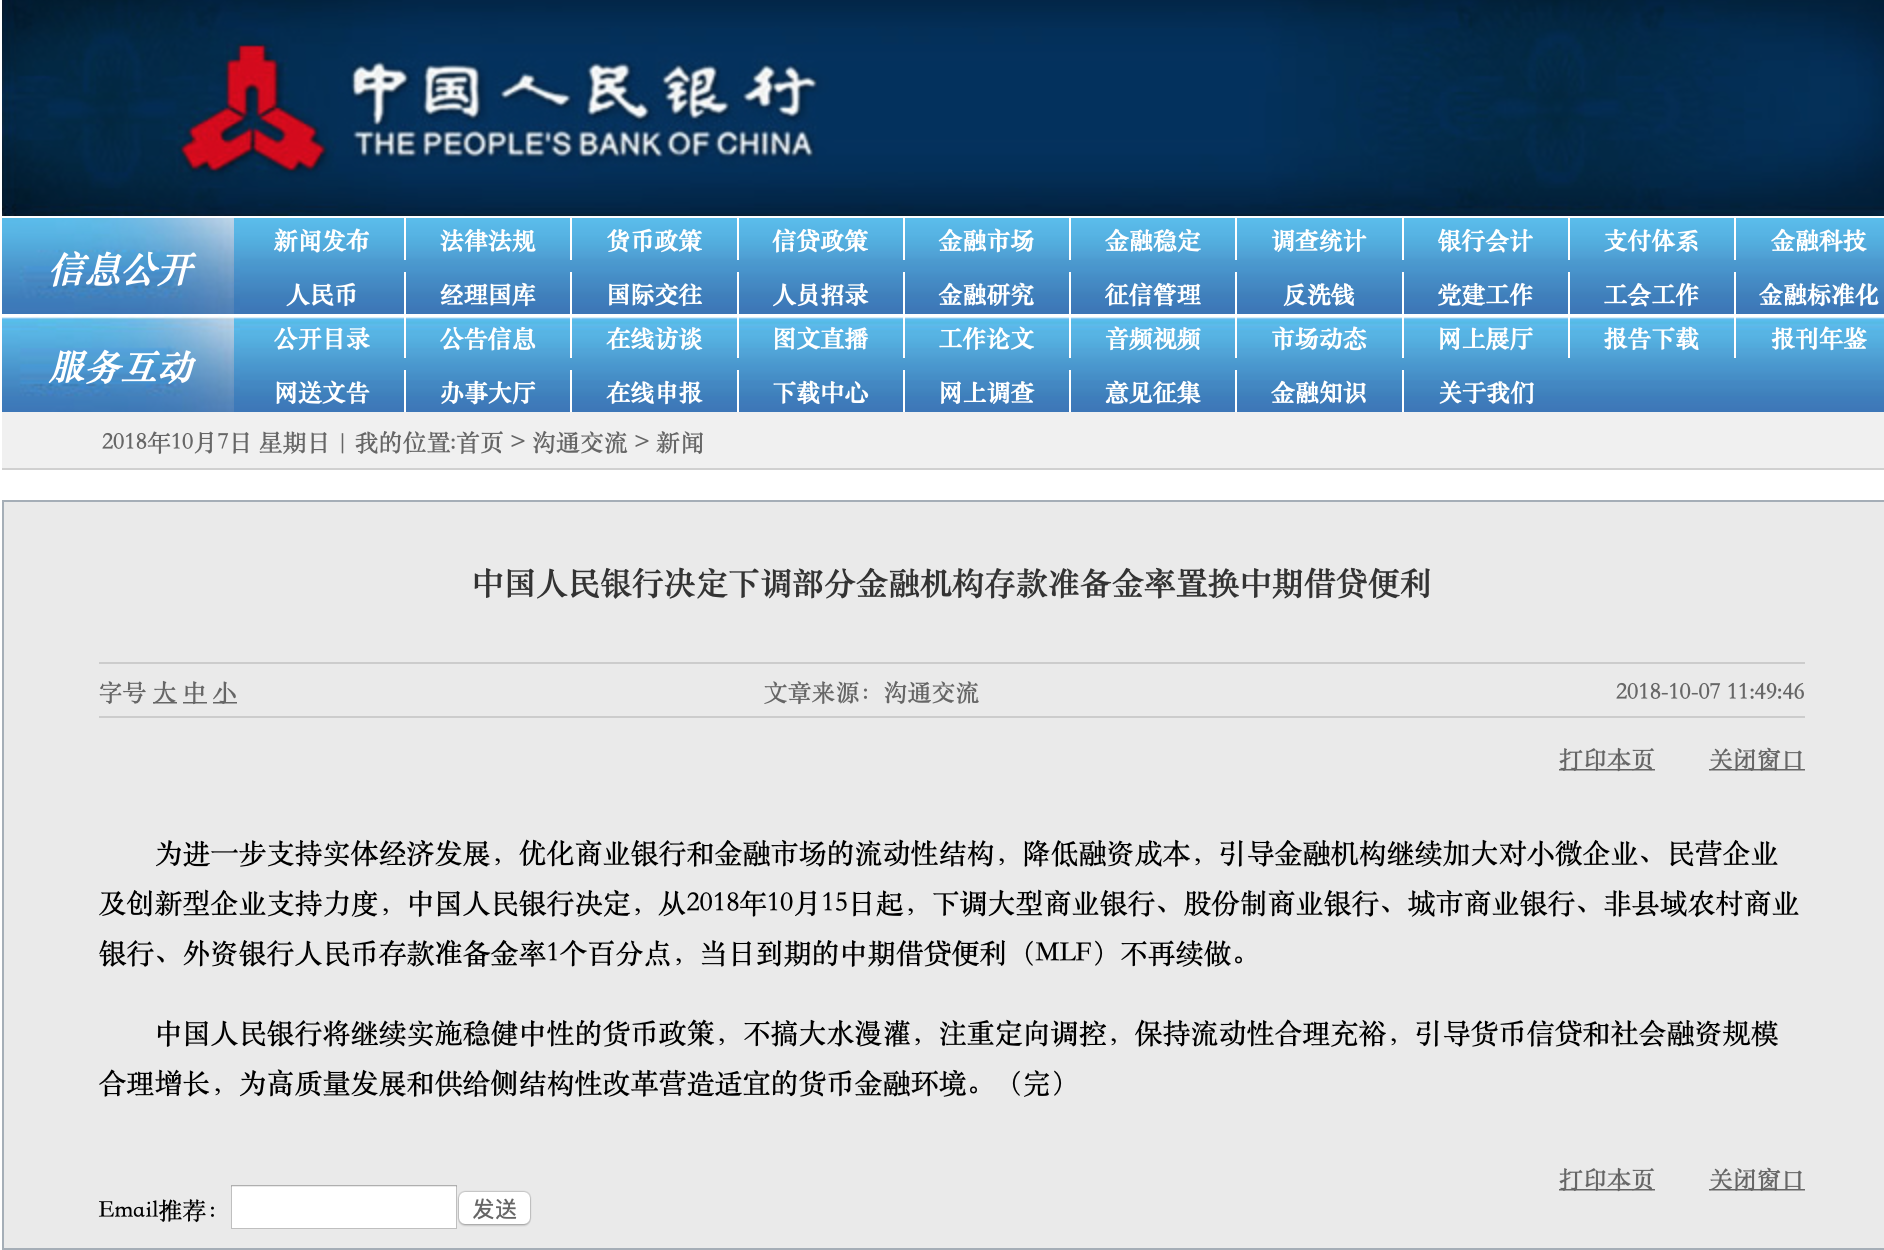Open 在线申报 navigation item

point(654,393)
